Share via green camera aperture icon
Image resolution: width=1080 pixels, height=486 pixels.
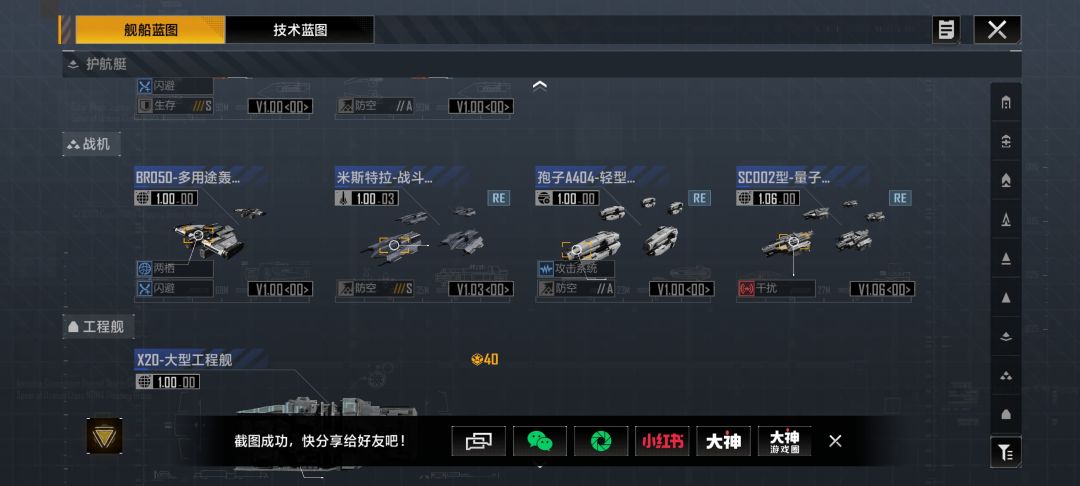tap(601, 441)
